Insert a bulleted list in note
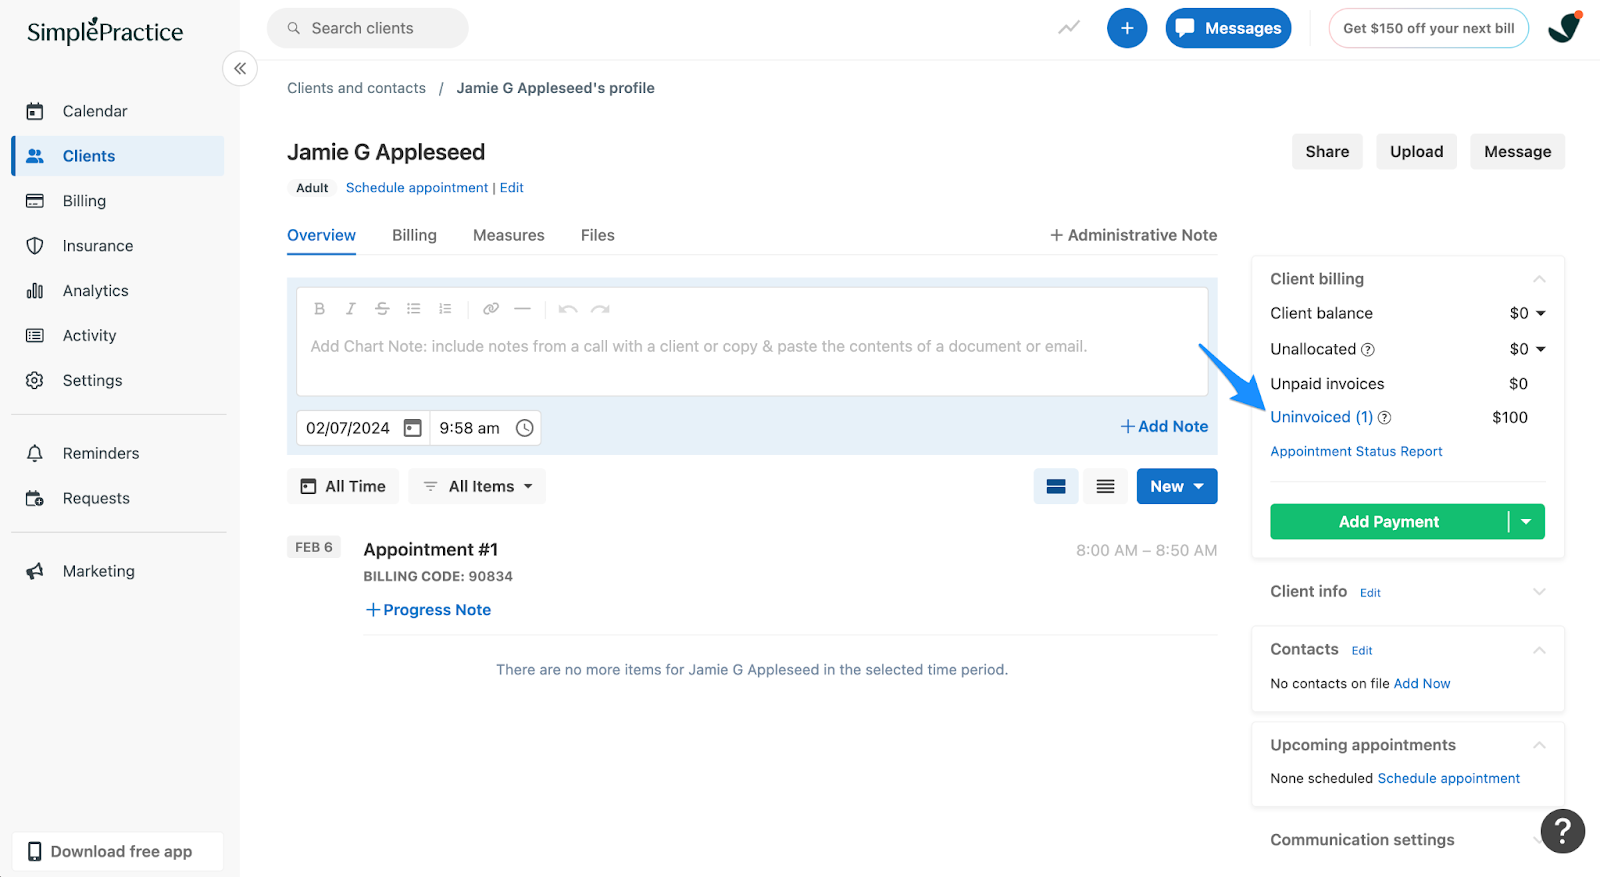Image resolution: width=1600 pixels, height=877 pixels. (413, 309)
